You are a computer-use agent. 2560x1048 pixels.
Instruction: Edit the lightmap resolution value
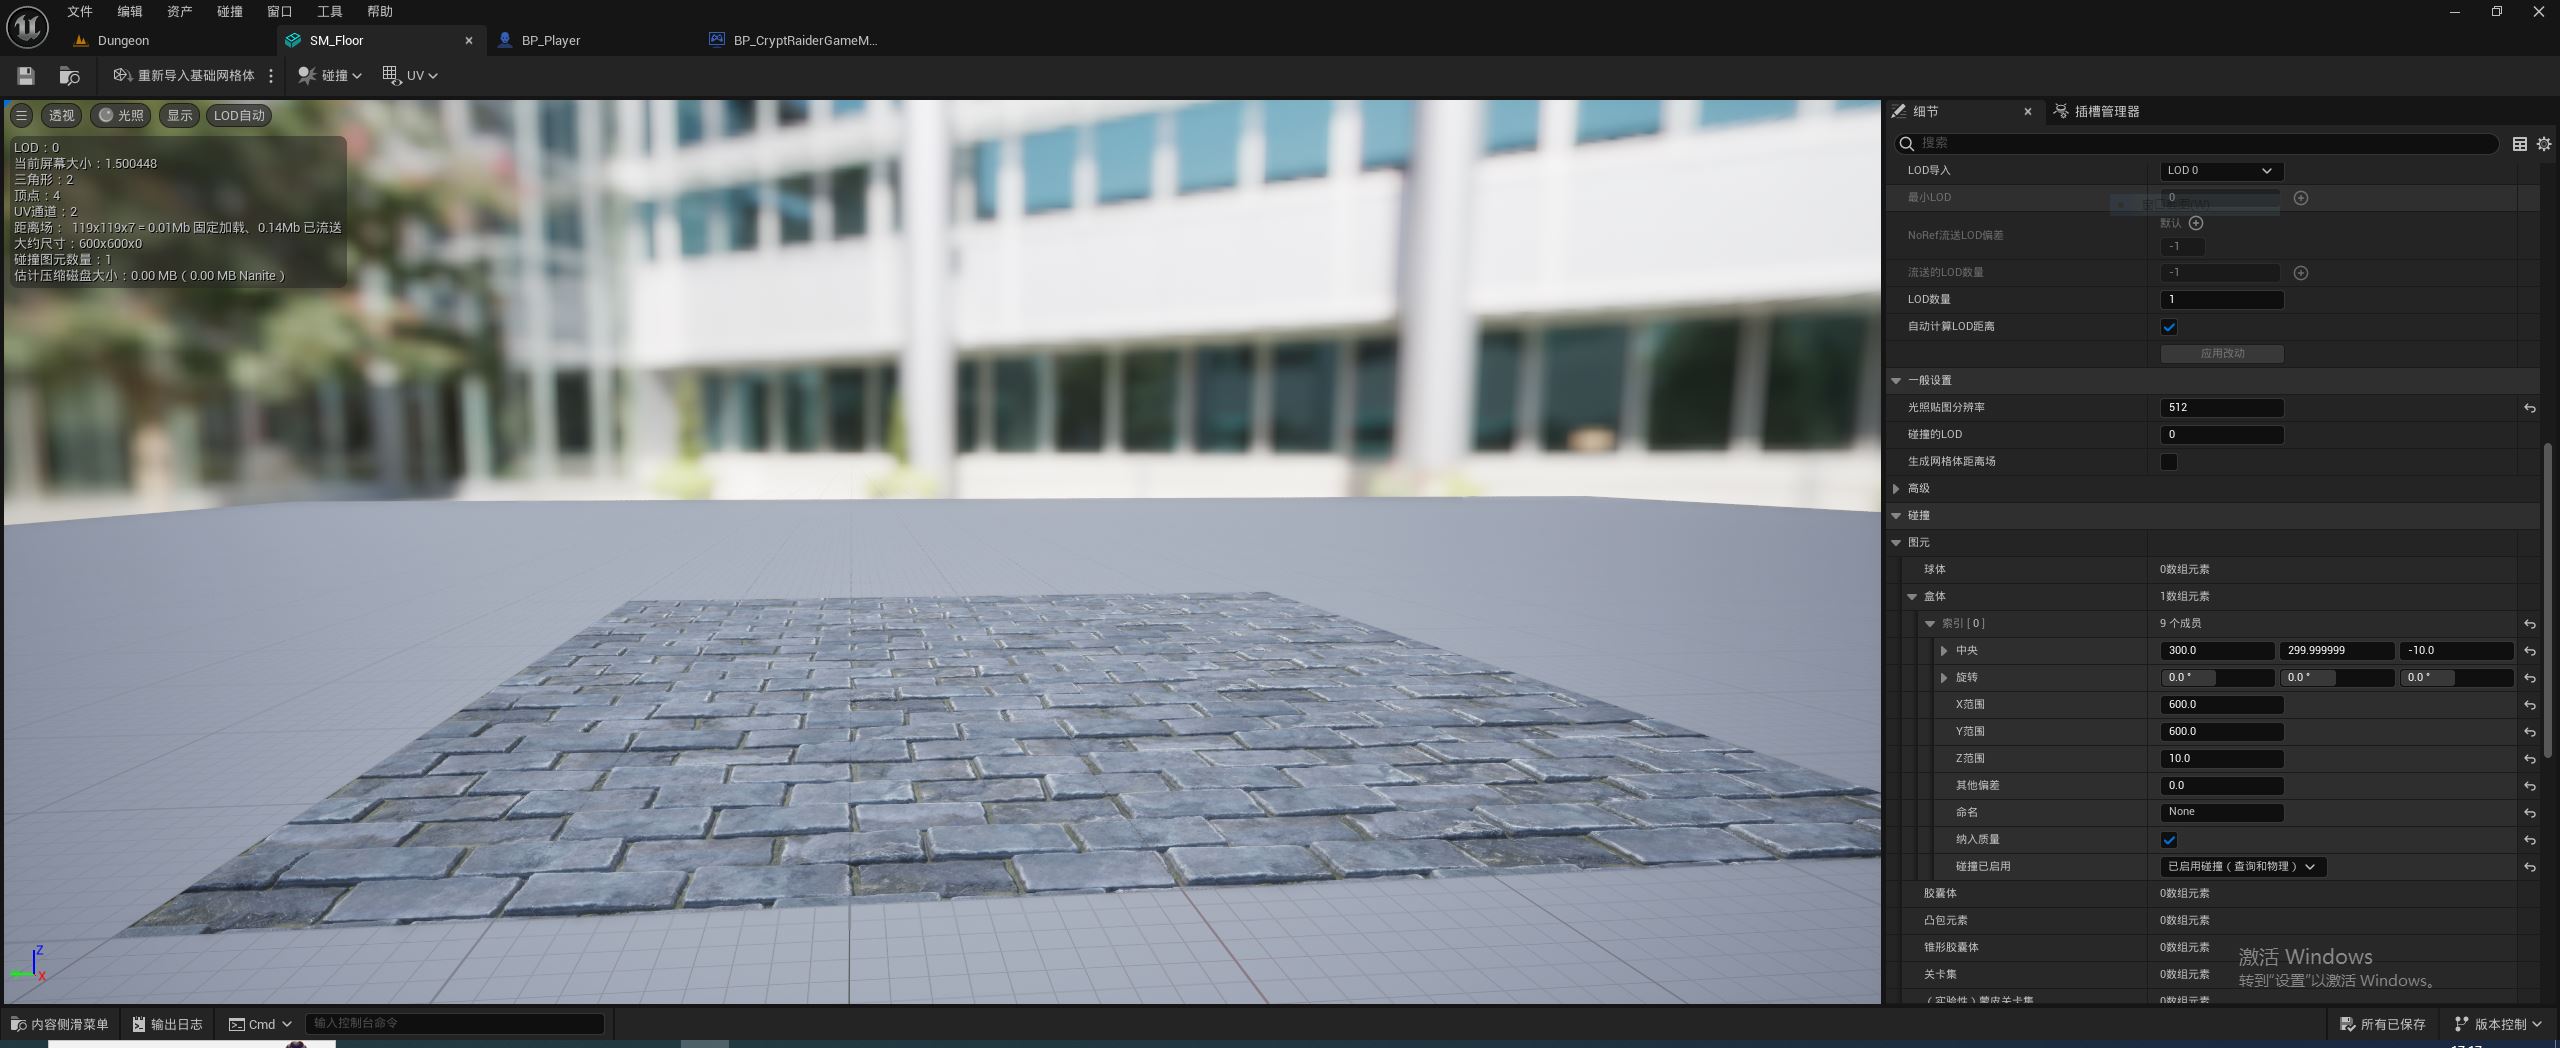tap(2221, 407)
